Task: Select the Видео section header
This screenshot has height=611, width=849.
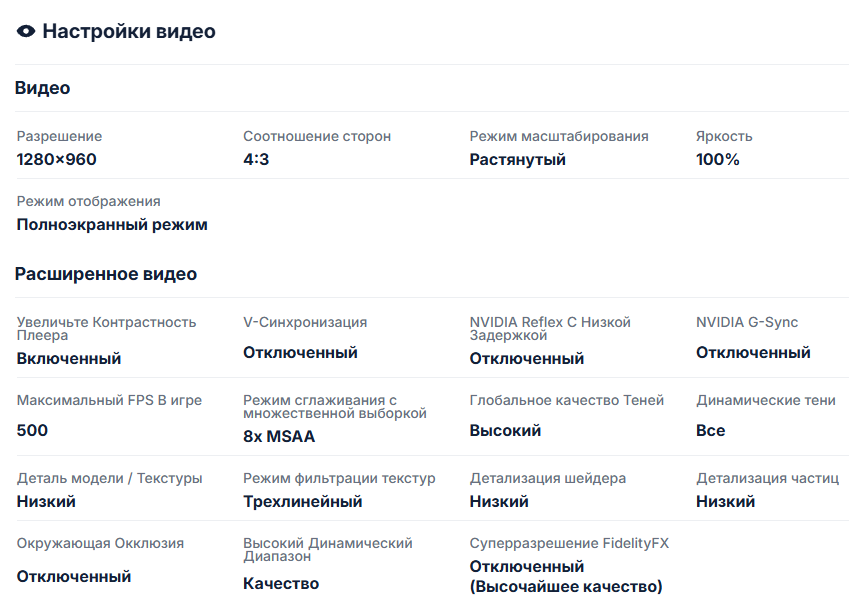Action: 43,88
